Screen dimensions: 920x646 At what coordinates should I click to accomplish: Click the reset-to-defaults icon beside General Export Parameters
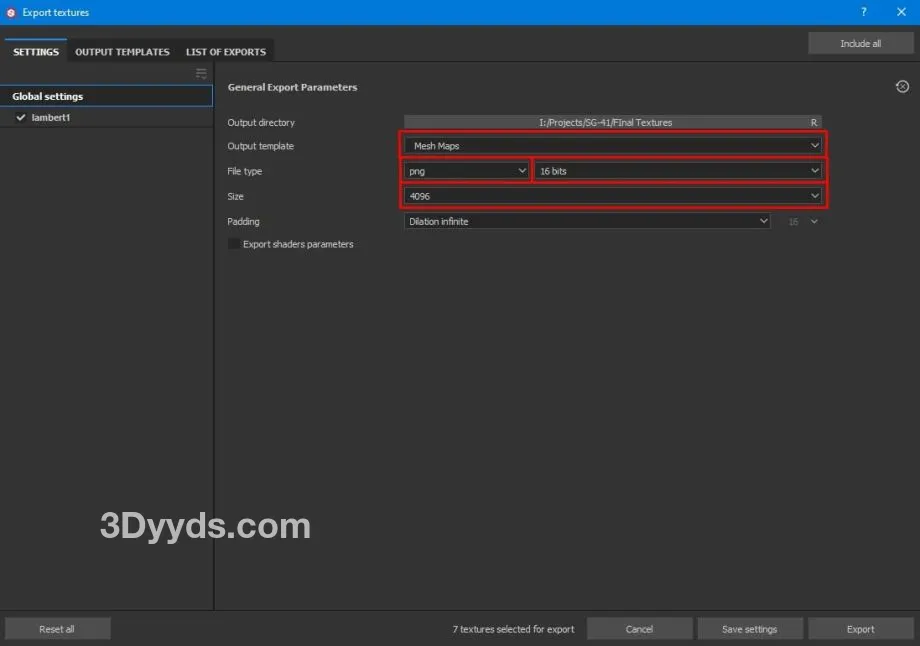(902, 87)
